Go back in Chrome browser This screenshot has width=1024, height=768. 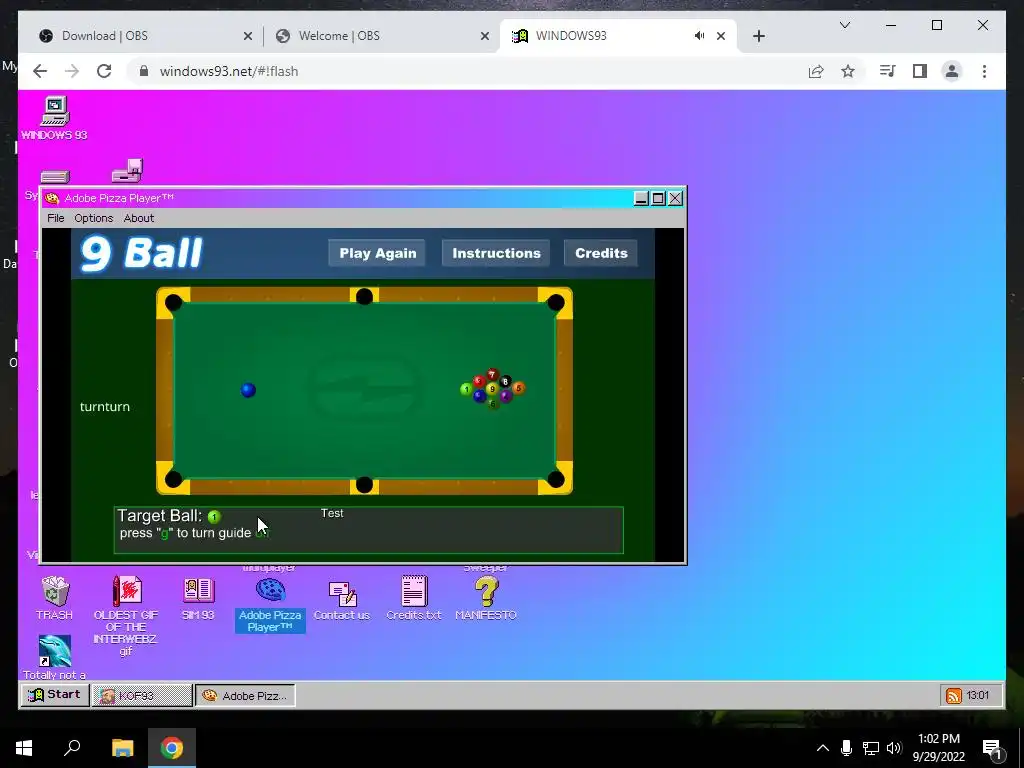[40, 71]
